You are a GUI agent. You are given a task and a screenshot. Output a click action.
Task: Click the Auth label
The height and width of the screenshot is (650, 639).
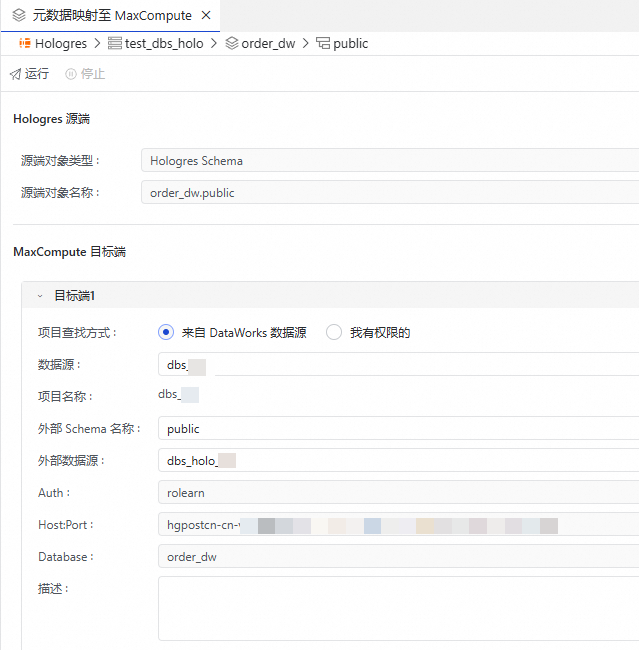click(54, 493)
